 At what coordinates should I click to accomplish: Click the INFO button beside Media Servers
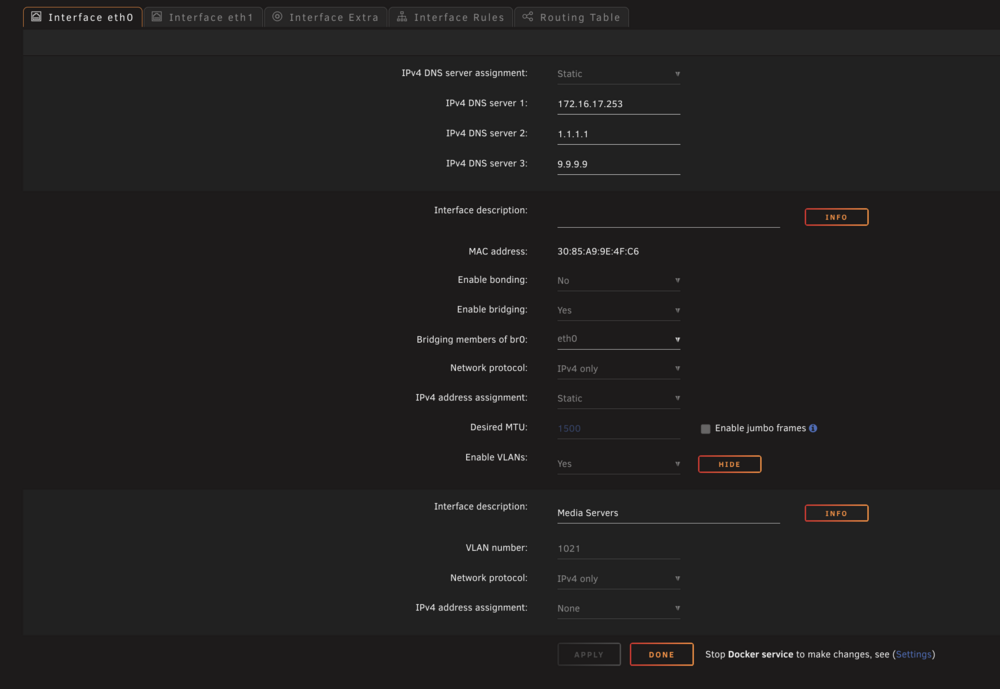(836, 513)
